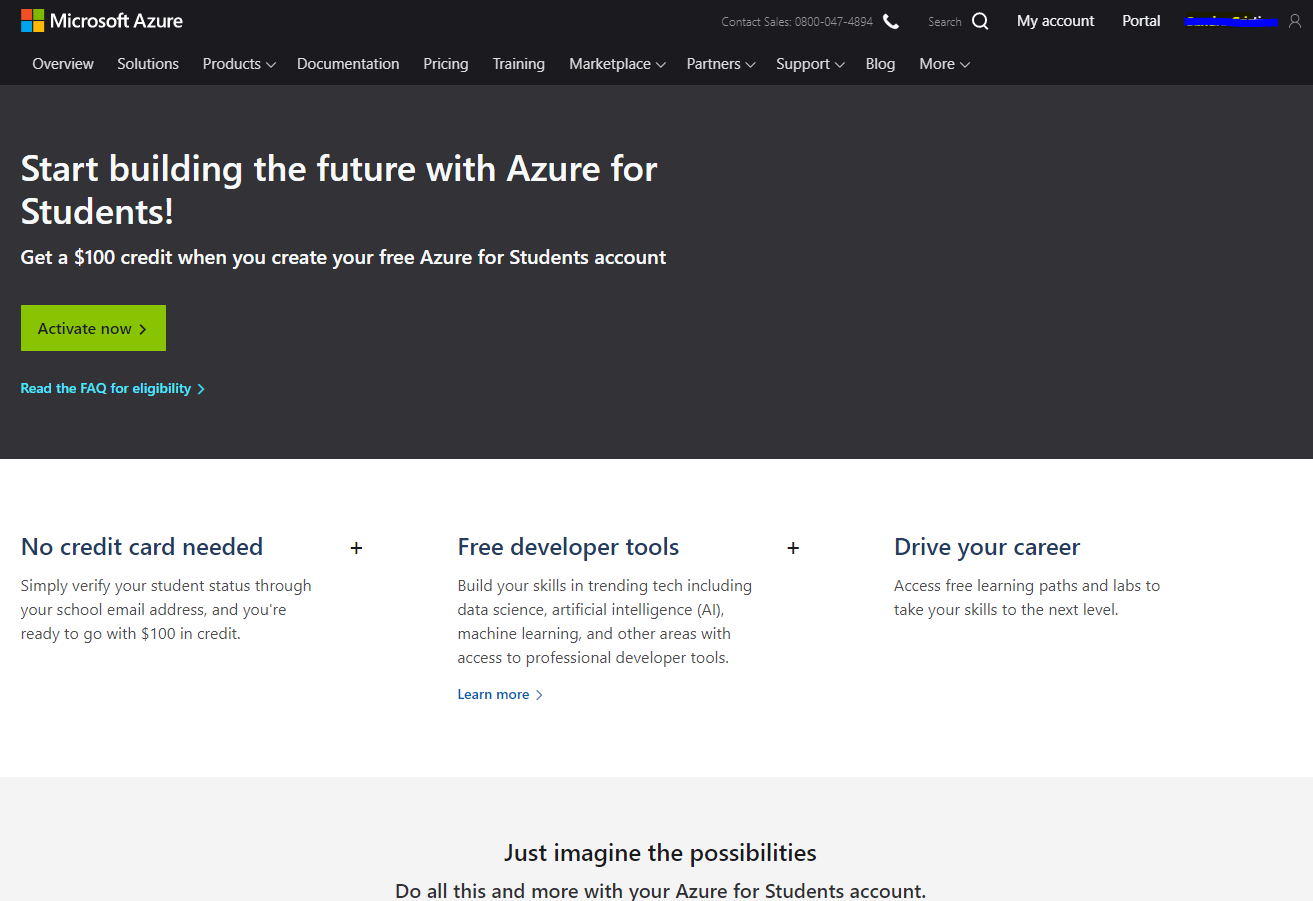Screen dimensions: 1313x901
Task: Click the Learn more link
Action: click(500, 694)
